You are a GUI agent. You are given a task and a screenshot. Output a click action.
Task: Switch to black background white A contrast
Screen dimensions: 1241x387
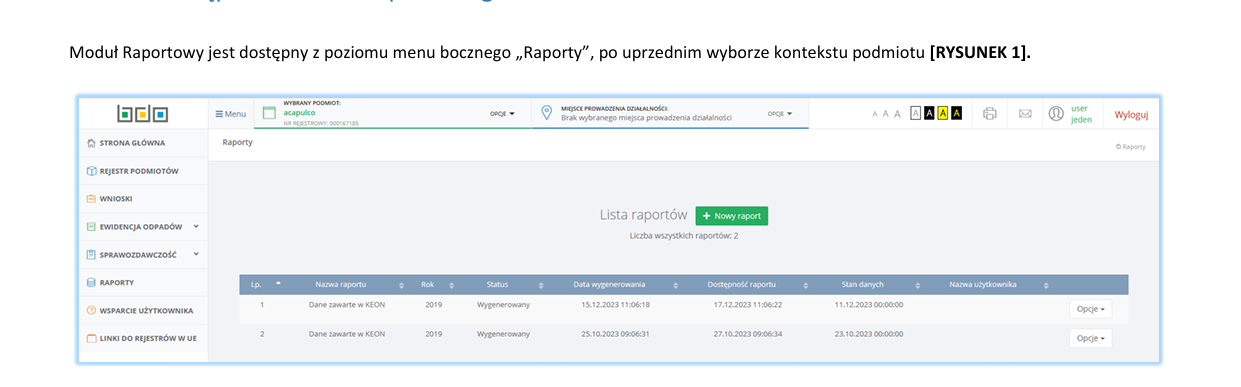click(929, 113)
